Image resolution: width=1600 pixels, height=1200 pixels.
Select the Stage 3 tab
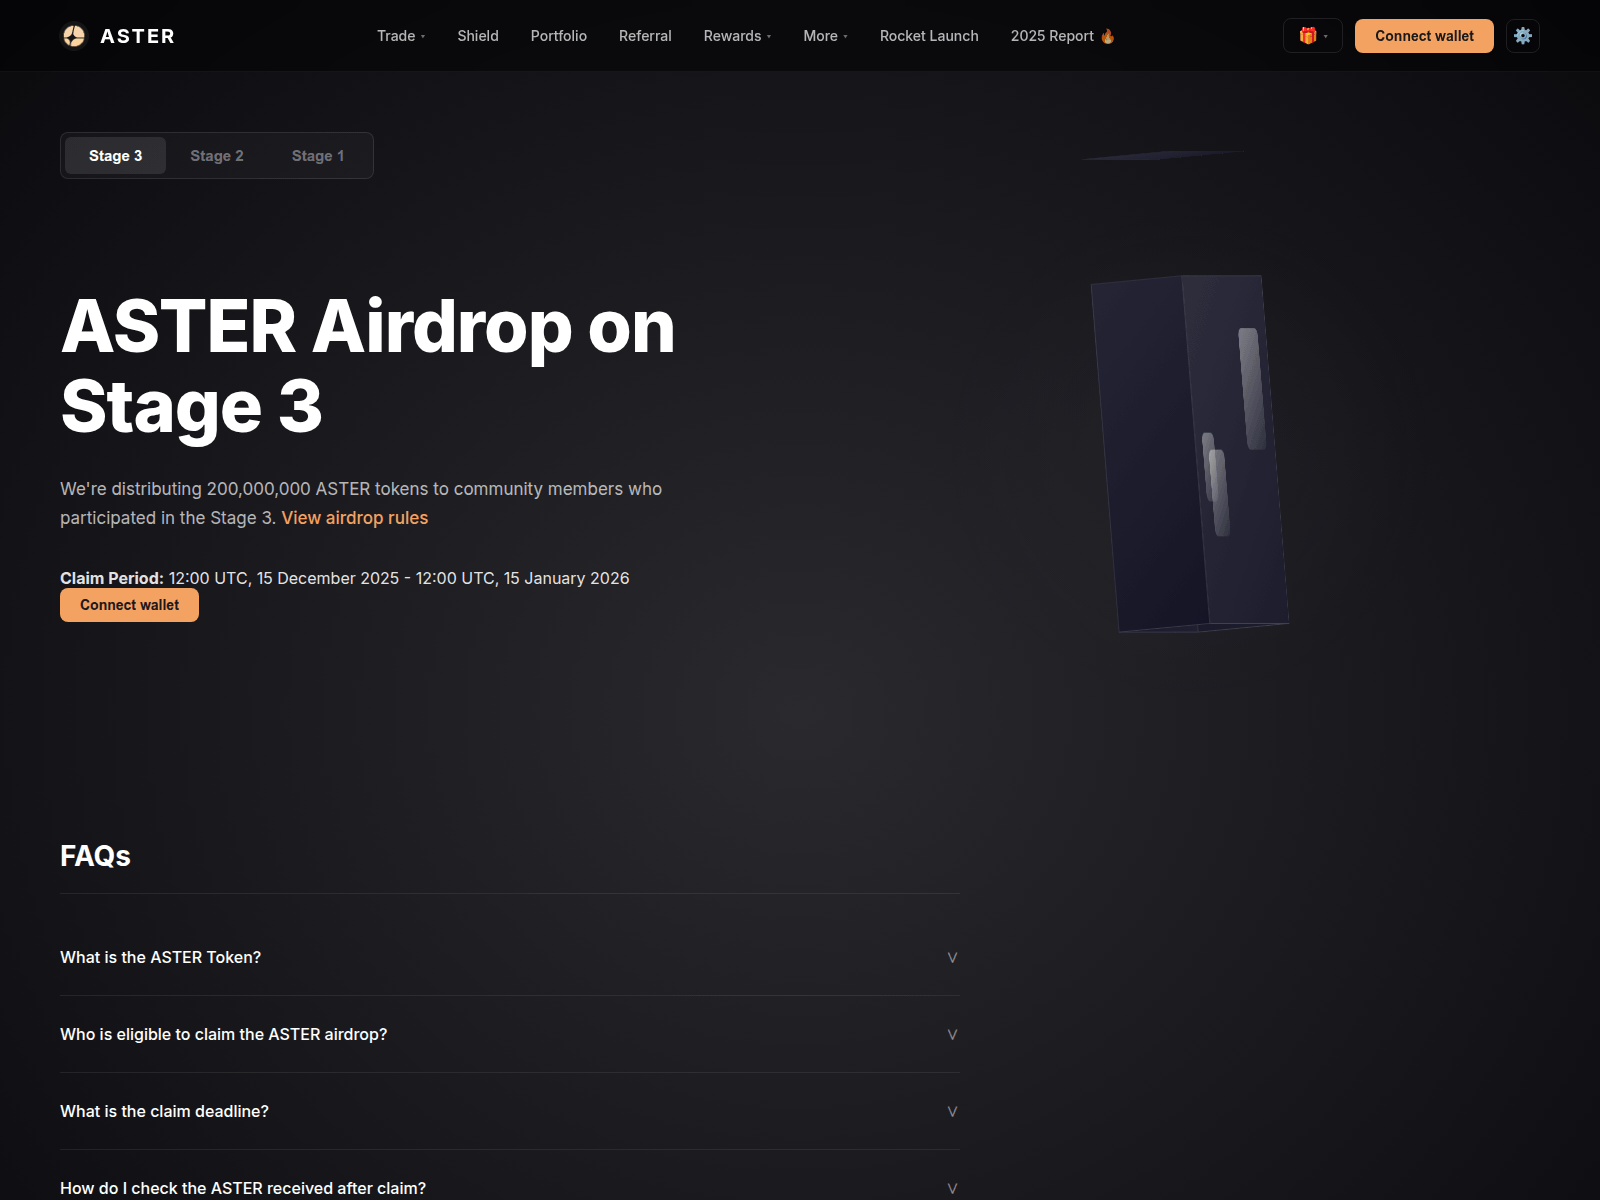pos(115,156)
